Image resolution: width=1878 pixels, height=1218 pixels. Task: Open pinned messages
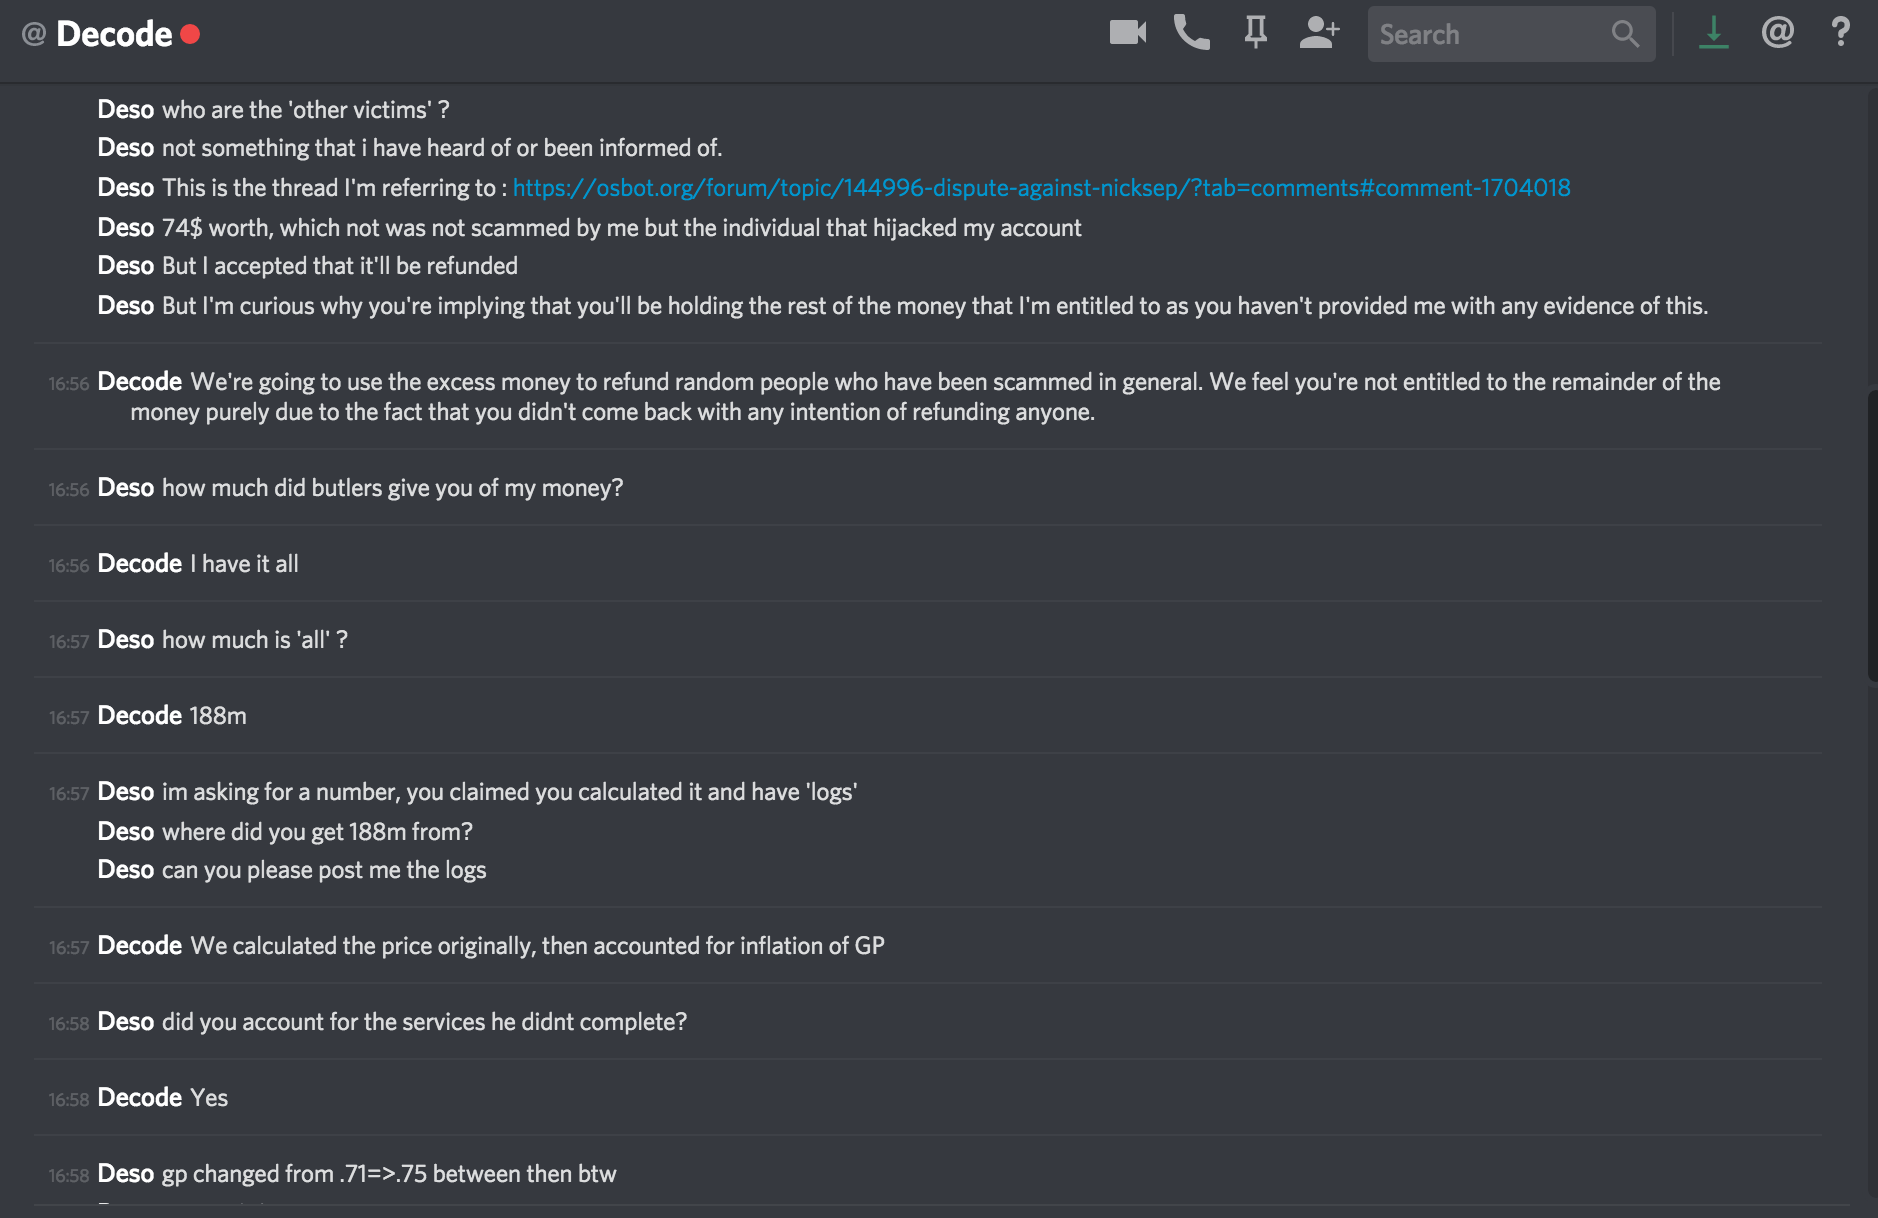coord(1255,33)
